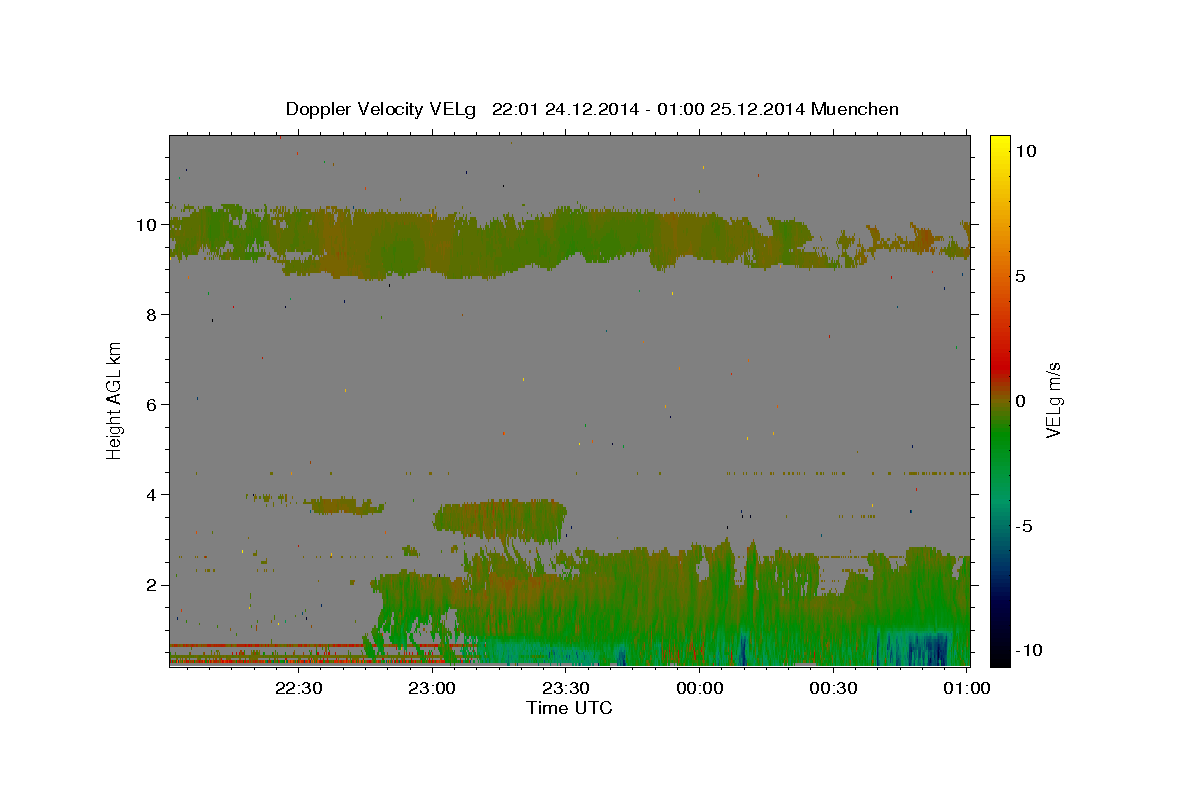
Task: Click the dark blue precipitation core near 00:50
Action: click(x=925, y=648)
